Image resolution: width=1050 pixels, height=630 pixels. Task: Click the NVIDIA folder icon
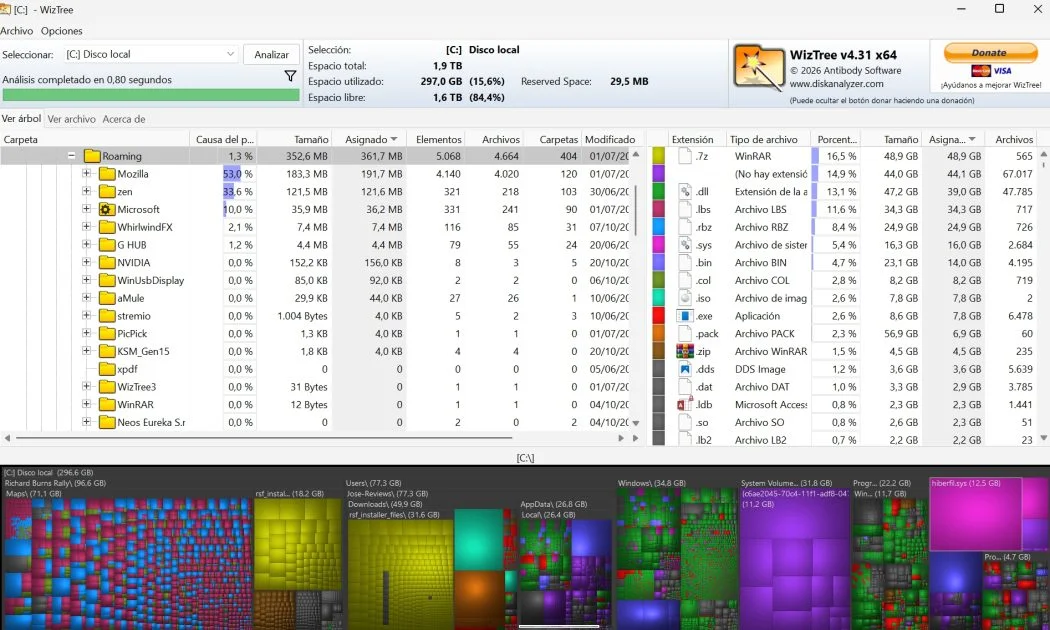coord(107,262)
